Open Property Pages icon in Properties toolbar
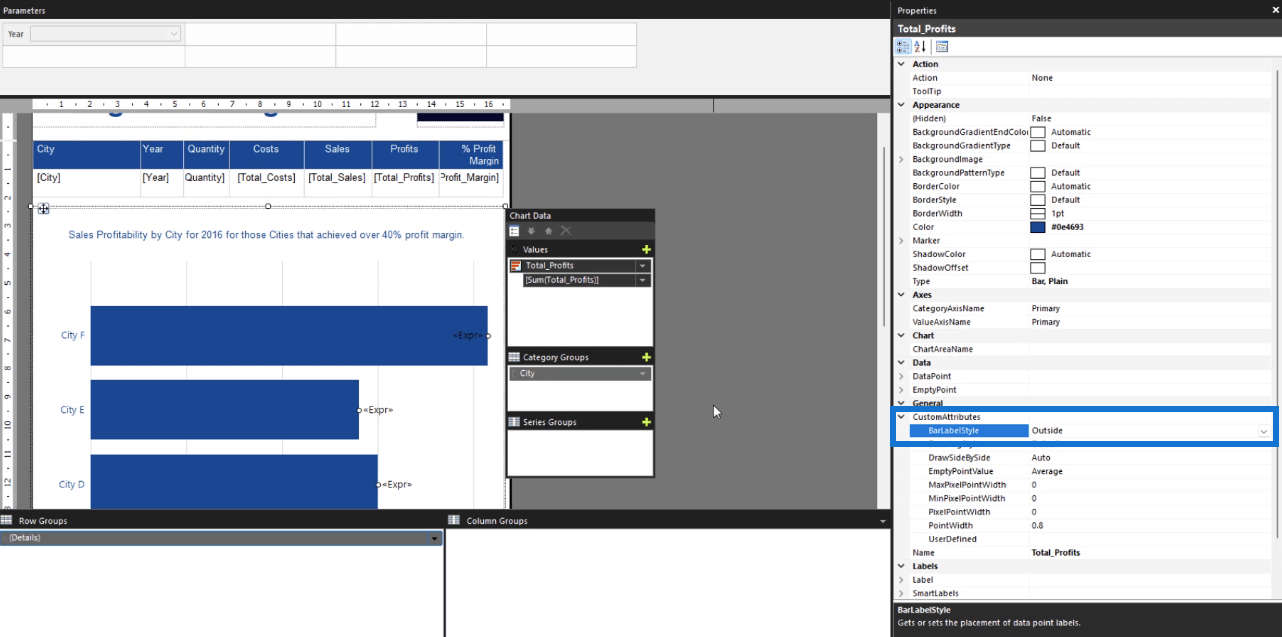 (942, 47)
